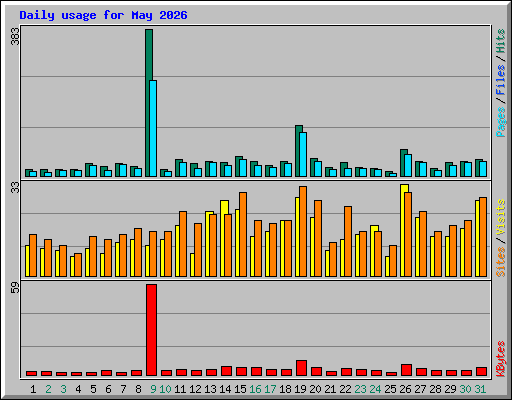The image size is (512, 400).
Task: Click the 33 visits axis value
Action: [x=15, y=187]
